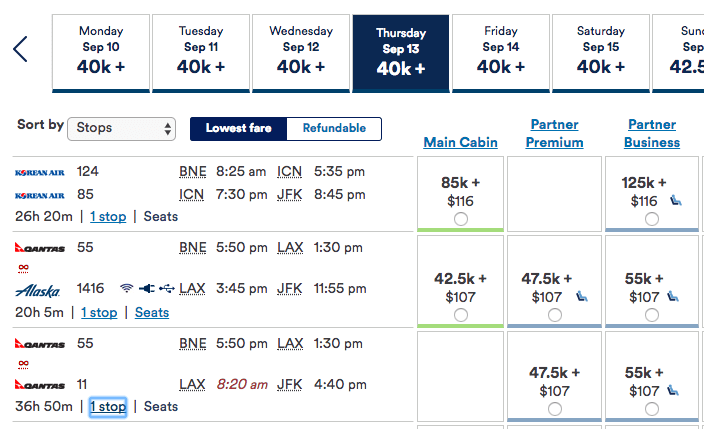Click the Partner Premium column header link
Screen dimensions: 704x429
[x=555, y=133]
